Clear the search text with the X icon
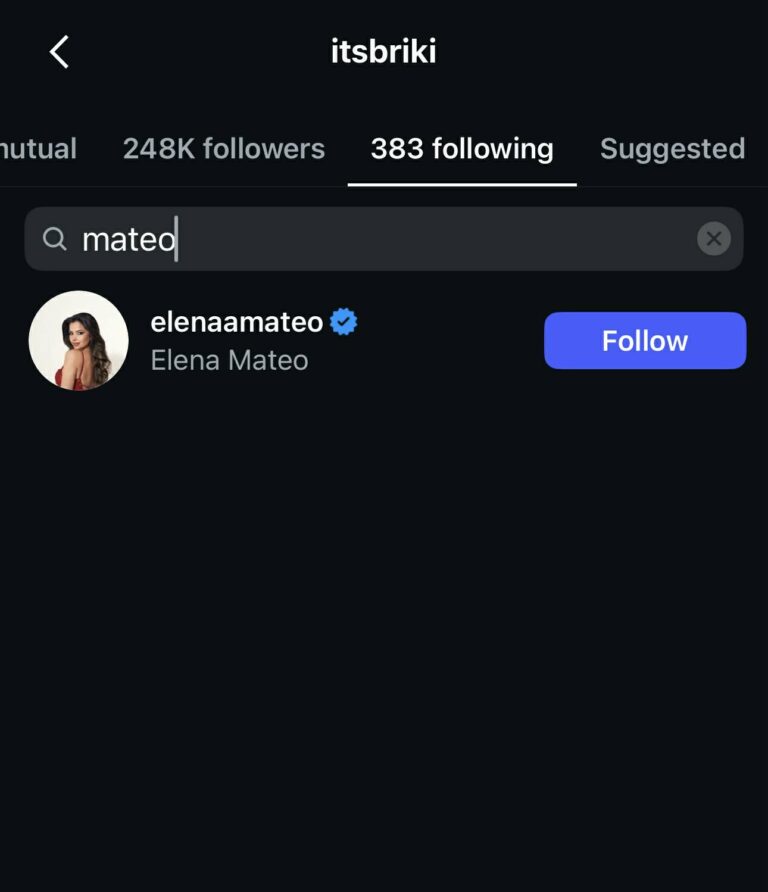Viewport: 768px width, 892px height. [713, 239]
